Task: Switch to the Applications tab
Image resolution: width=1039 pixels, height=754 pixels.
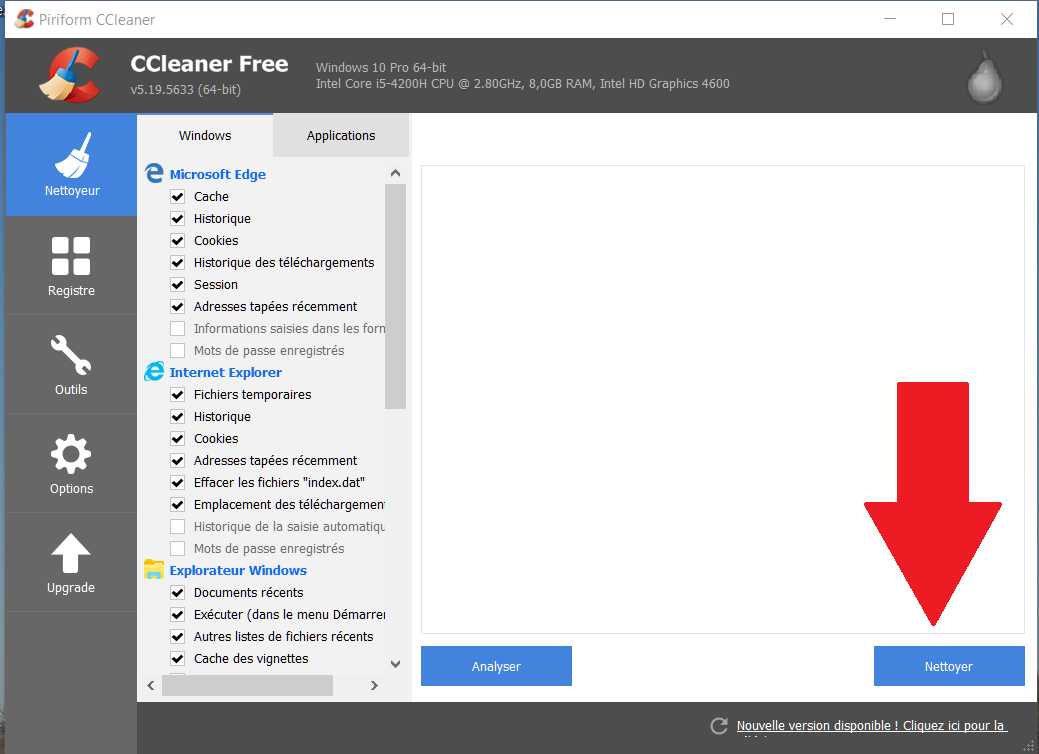Action: (341, 135)
